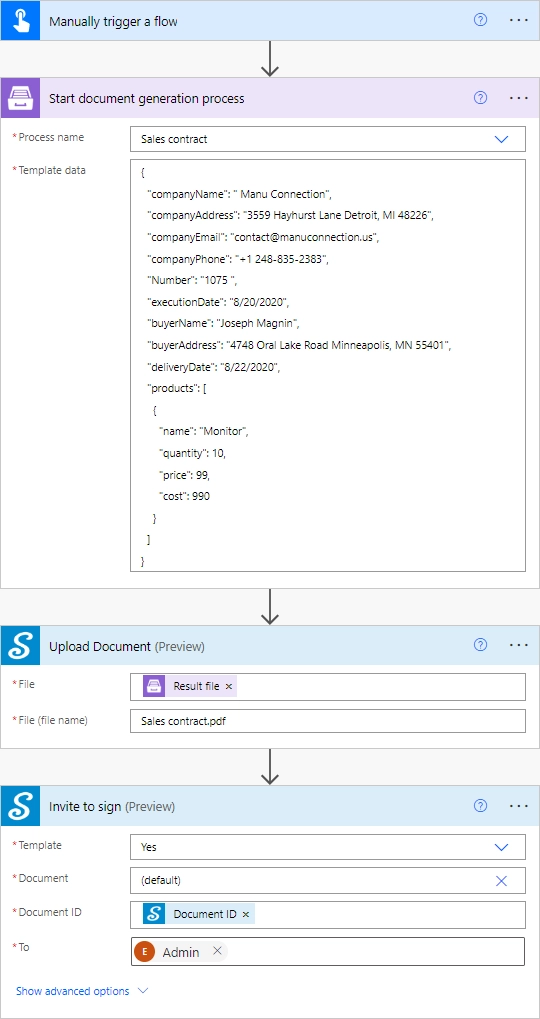Screen dimensions: 540x1019
Task: Open ellipsis menu of Upload Document step
Action: 519,645
